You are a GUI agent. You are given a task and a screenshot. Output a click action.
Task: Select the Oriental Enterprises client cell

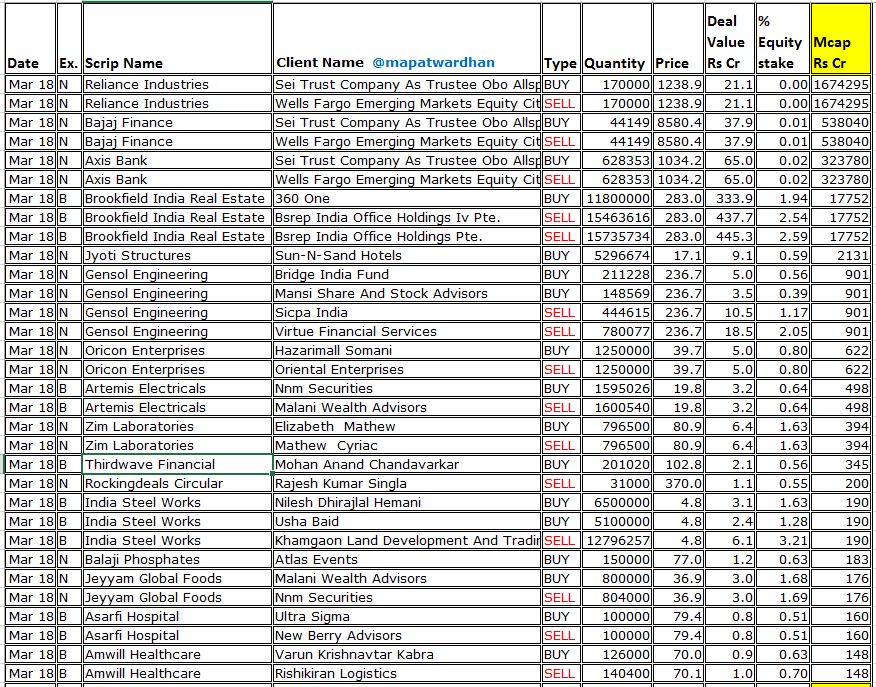tap(407, 370)
